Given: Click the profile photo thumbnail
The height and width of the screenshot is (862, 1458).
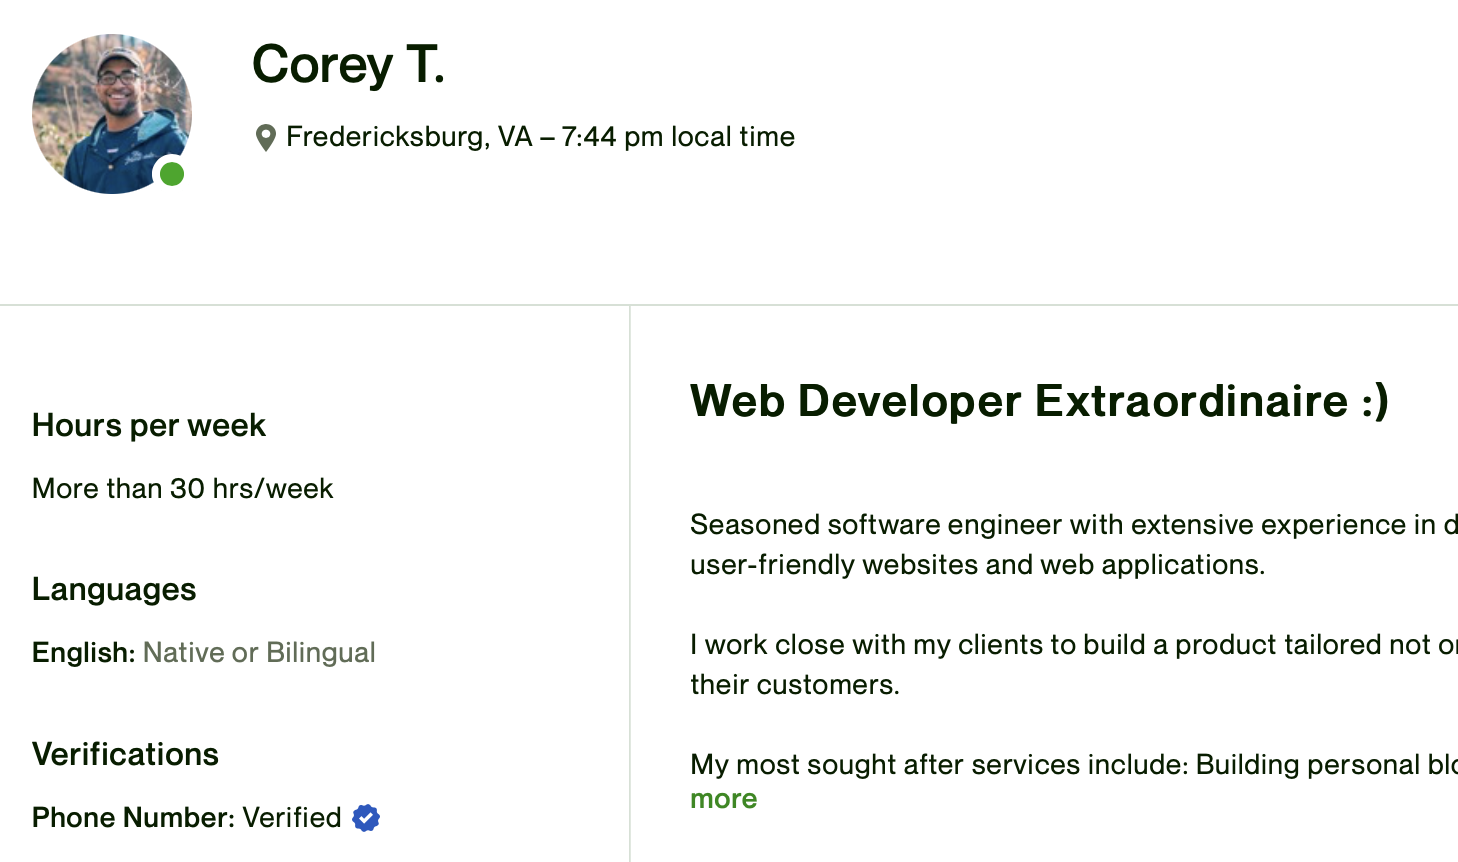Looking at the screenshot, I should click(x=112, y=114).
